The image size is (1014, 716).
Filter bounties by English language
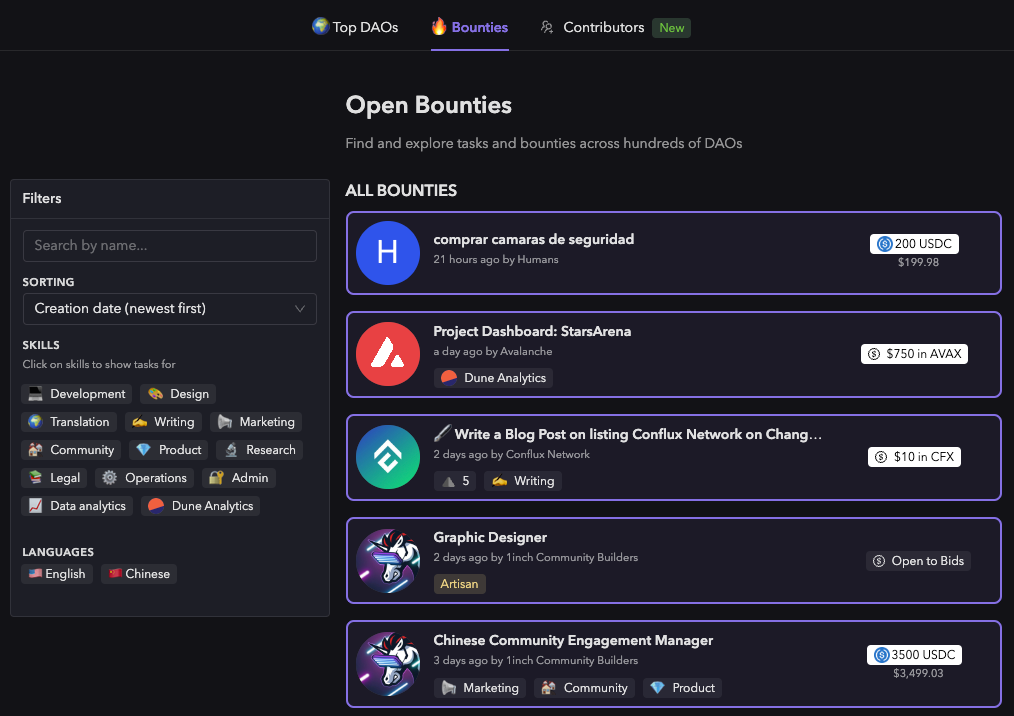point(57,574)
